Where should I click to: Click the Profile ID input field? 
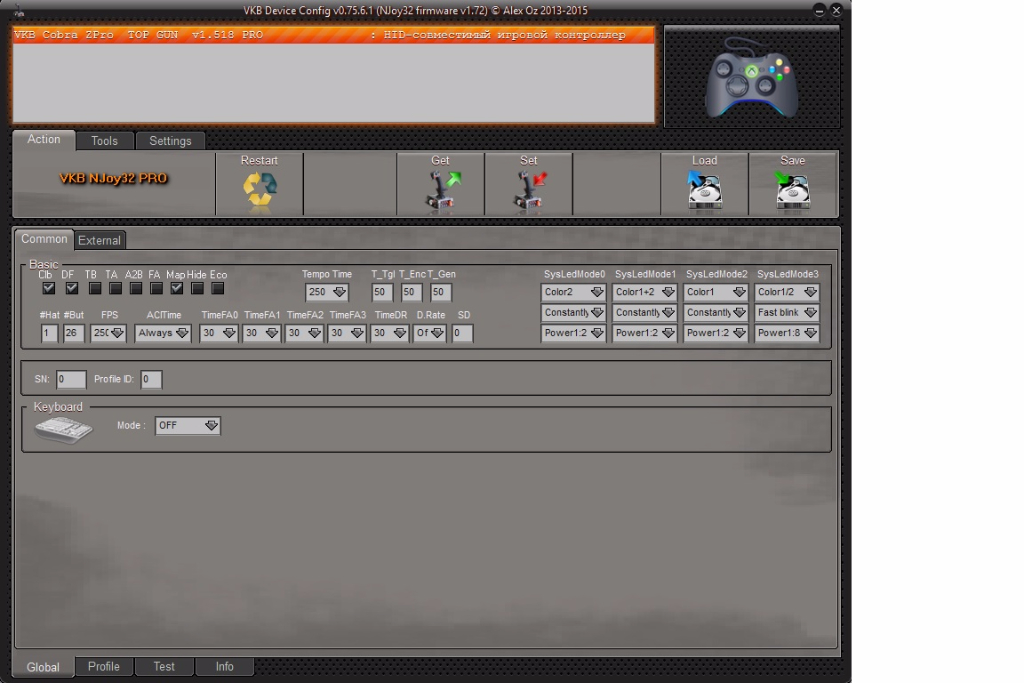151,379
